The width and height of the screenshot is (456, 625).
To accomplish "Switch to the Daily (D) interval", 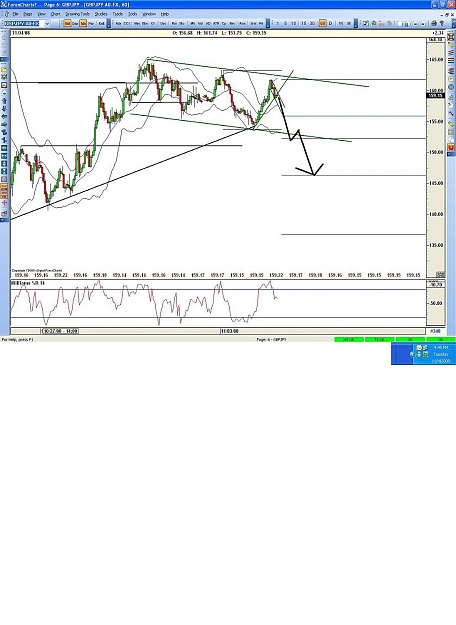I will point(330,24).
